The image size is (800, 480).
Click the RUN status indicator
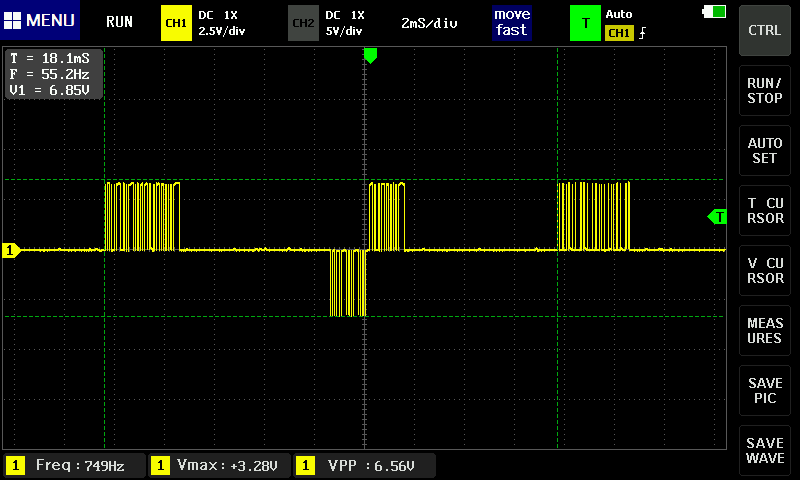tap(119, 21)
